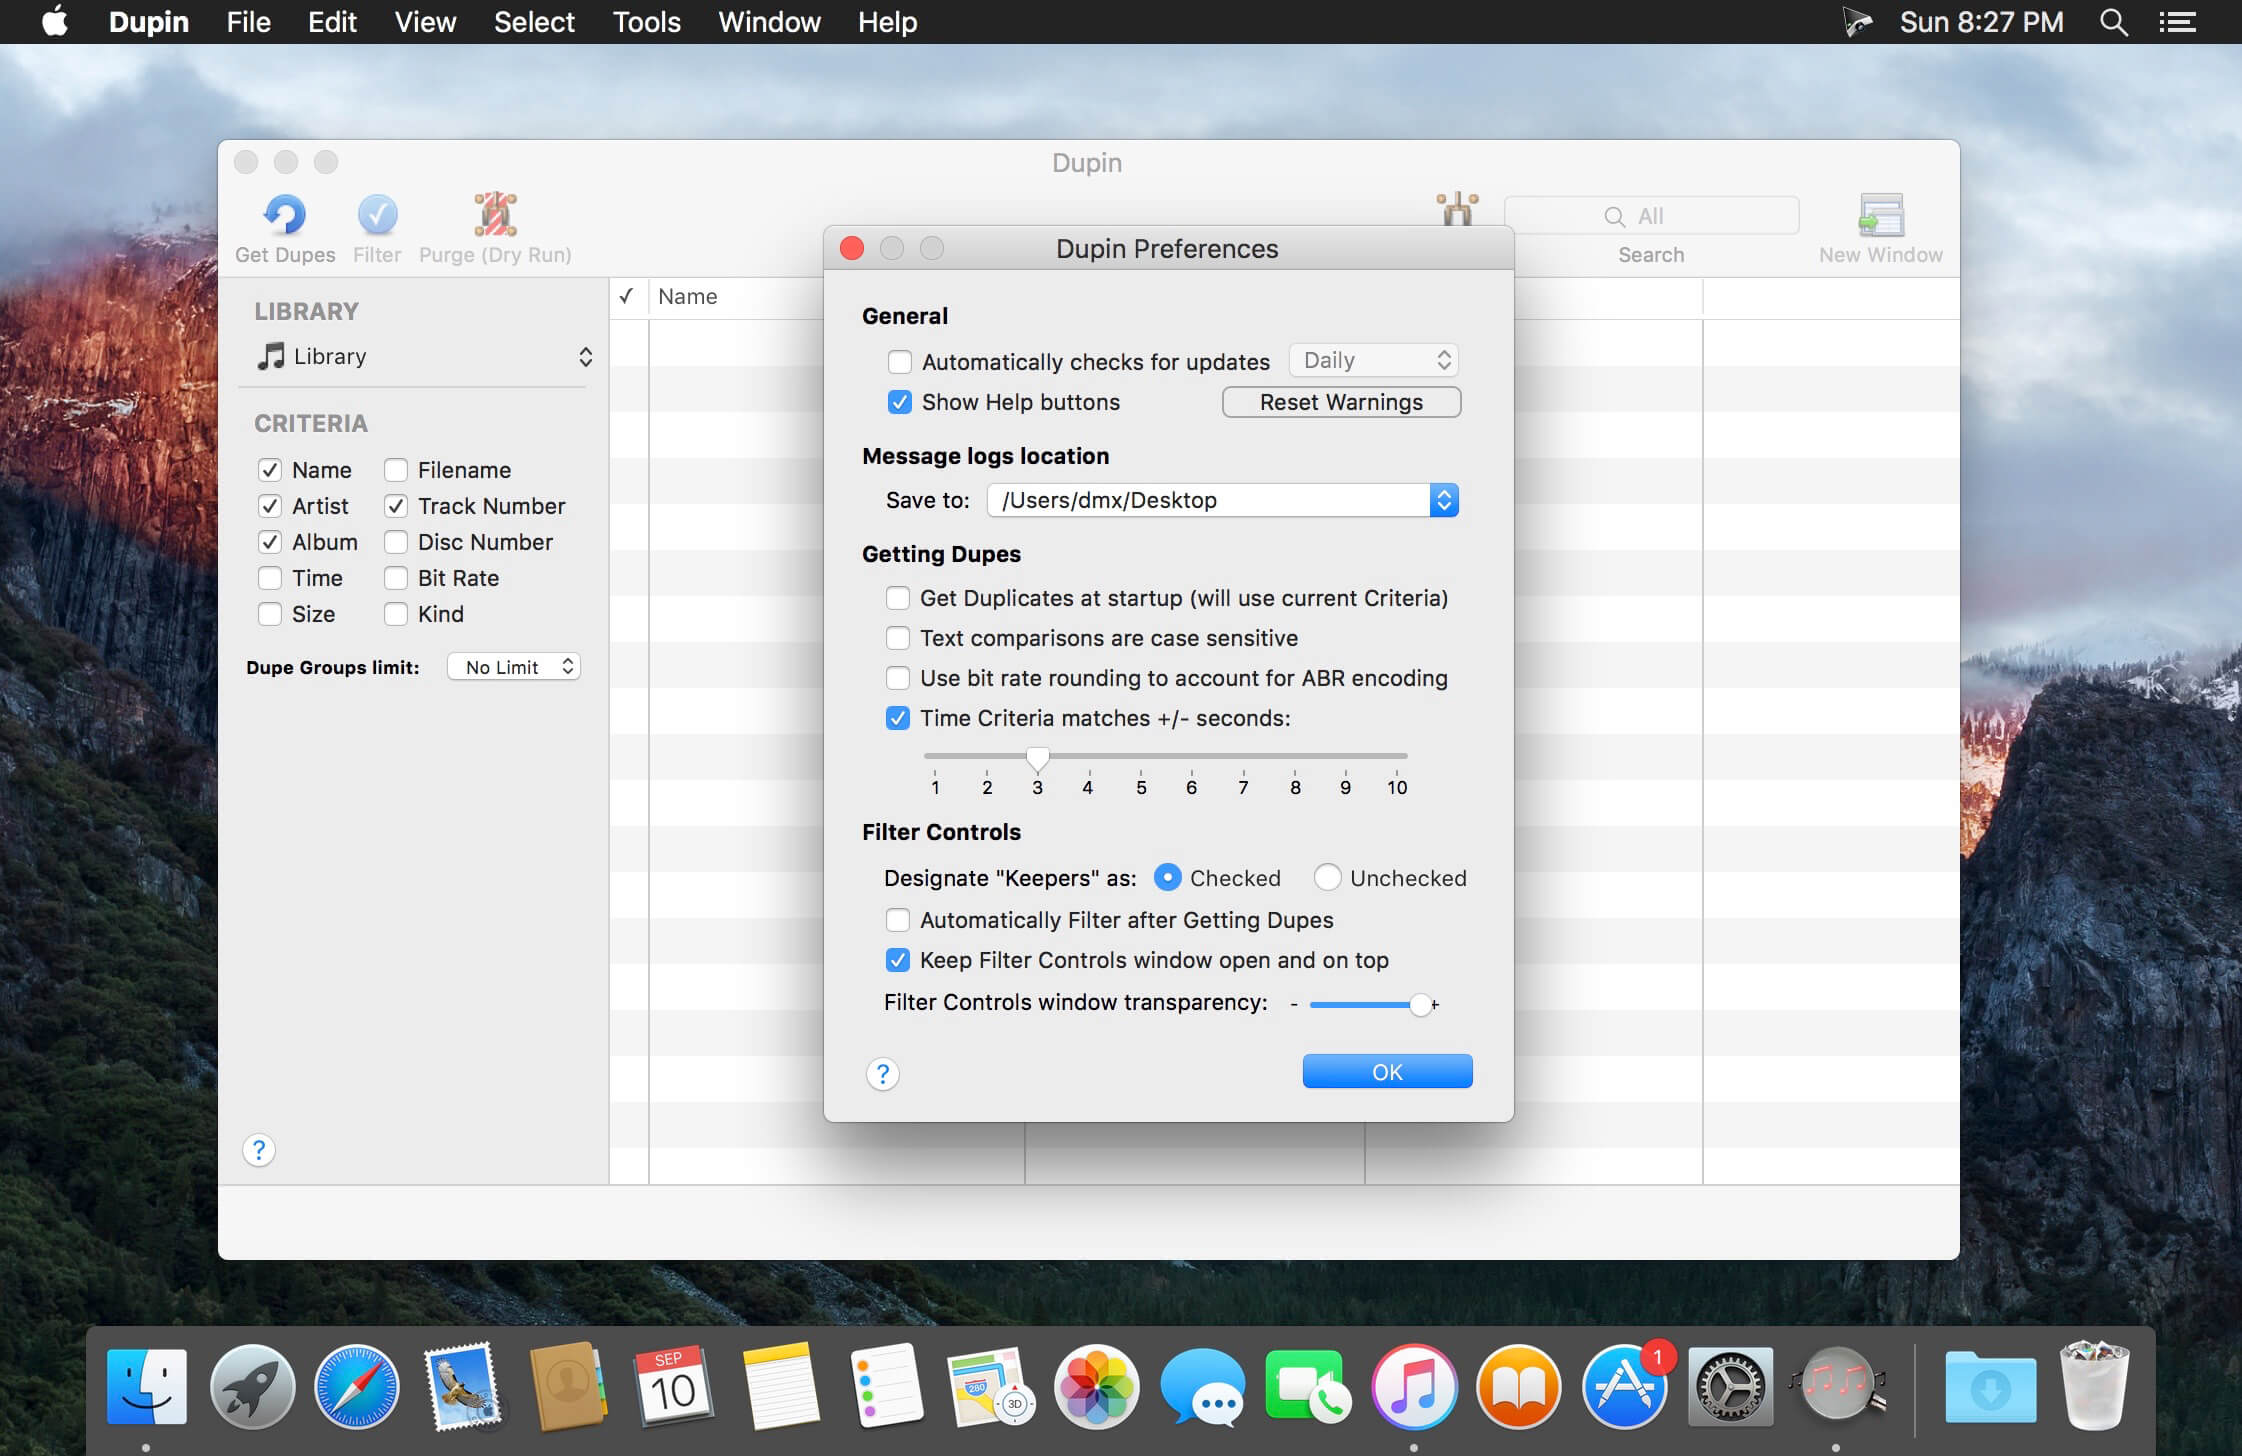
Task: Open System Preferences from the Dock
Action: (1731, 1386)
